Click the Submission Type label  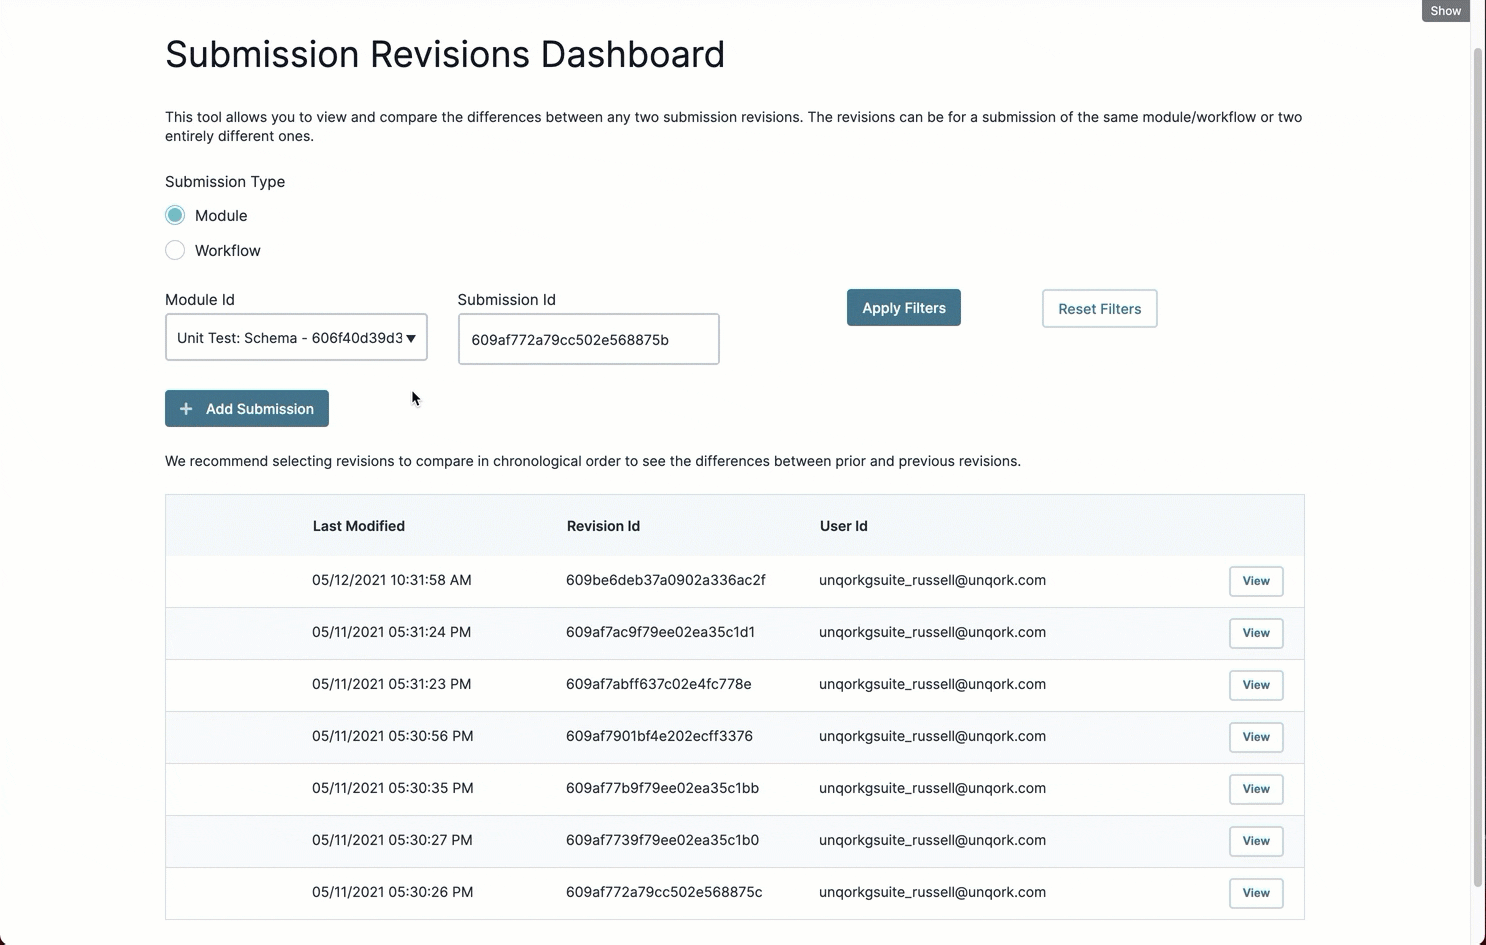(225, 182)
